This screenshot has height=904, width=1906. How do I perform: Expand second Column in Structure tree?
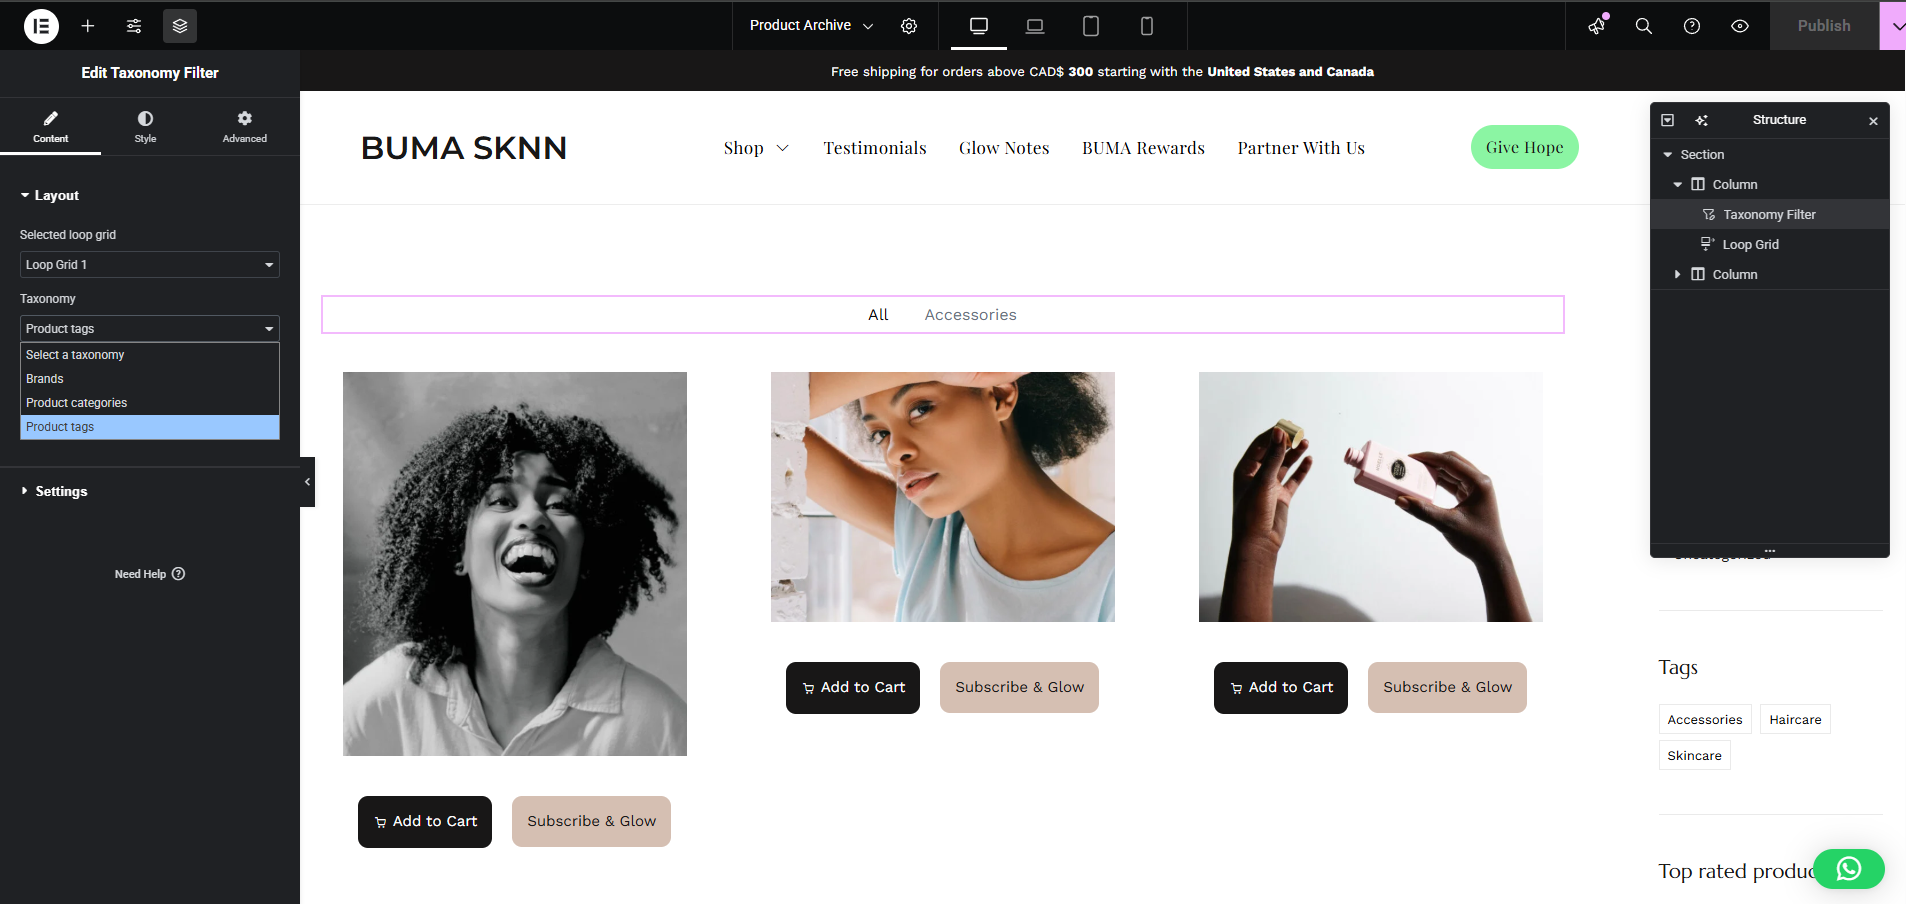point(1678,274)
